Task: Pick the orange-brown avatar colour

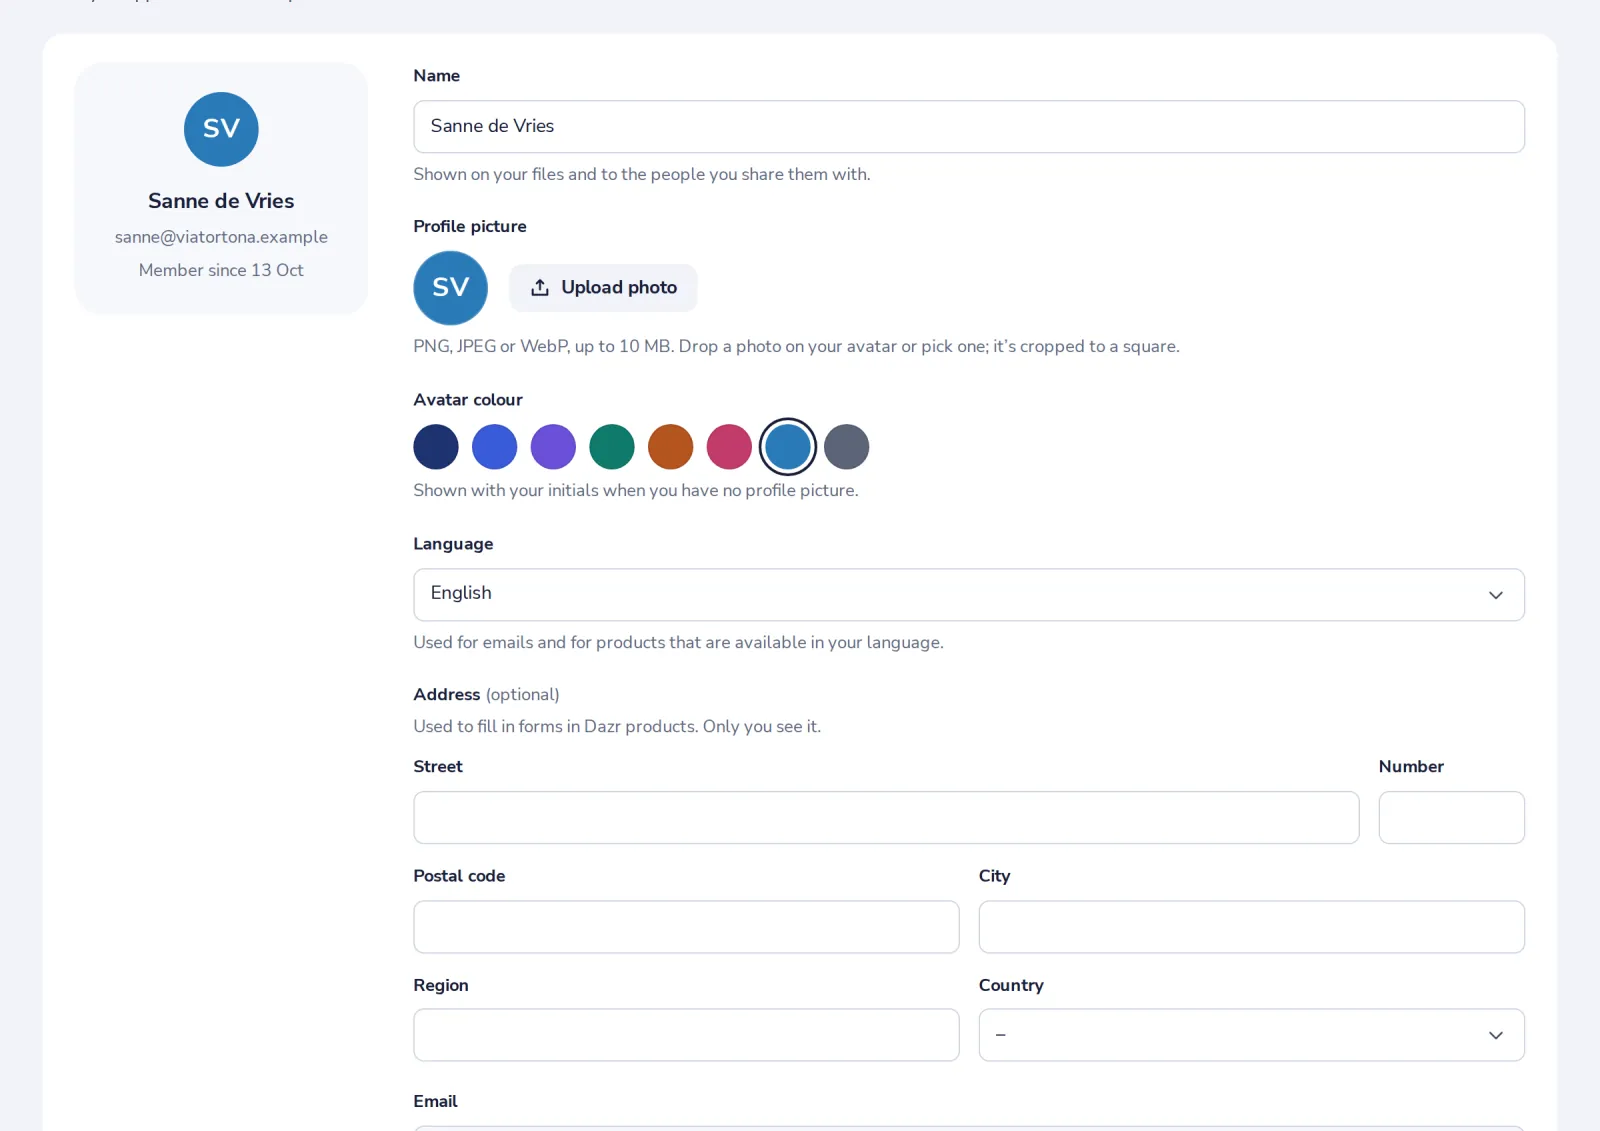Action: pyautogui.click(x=670, y=447)
